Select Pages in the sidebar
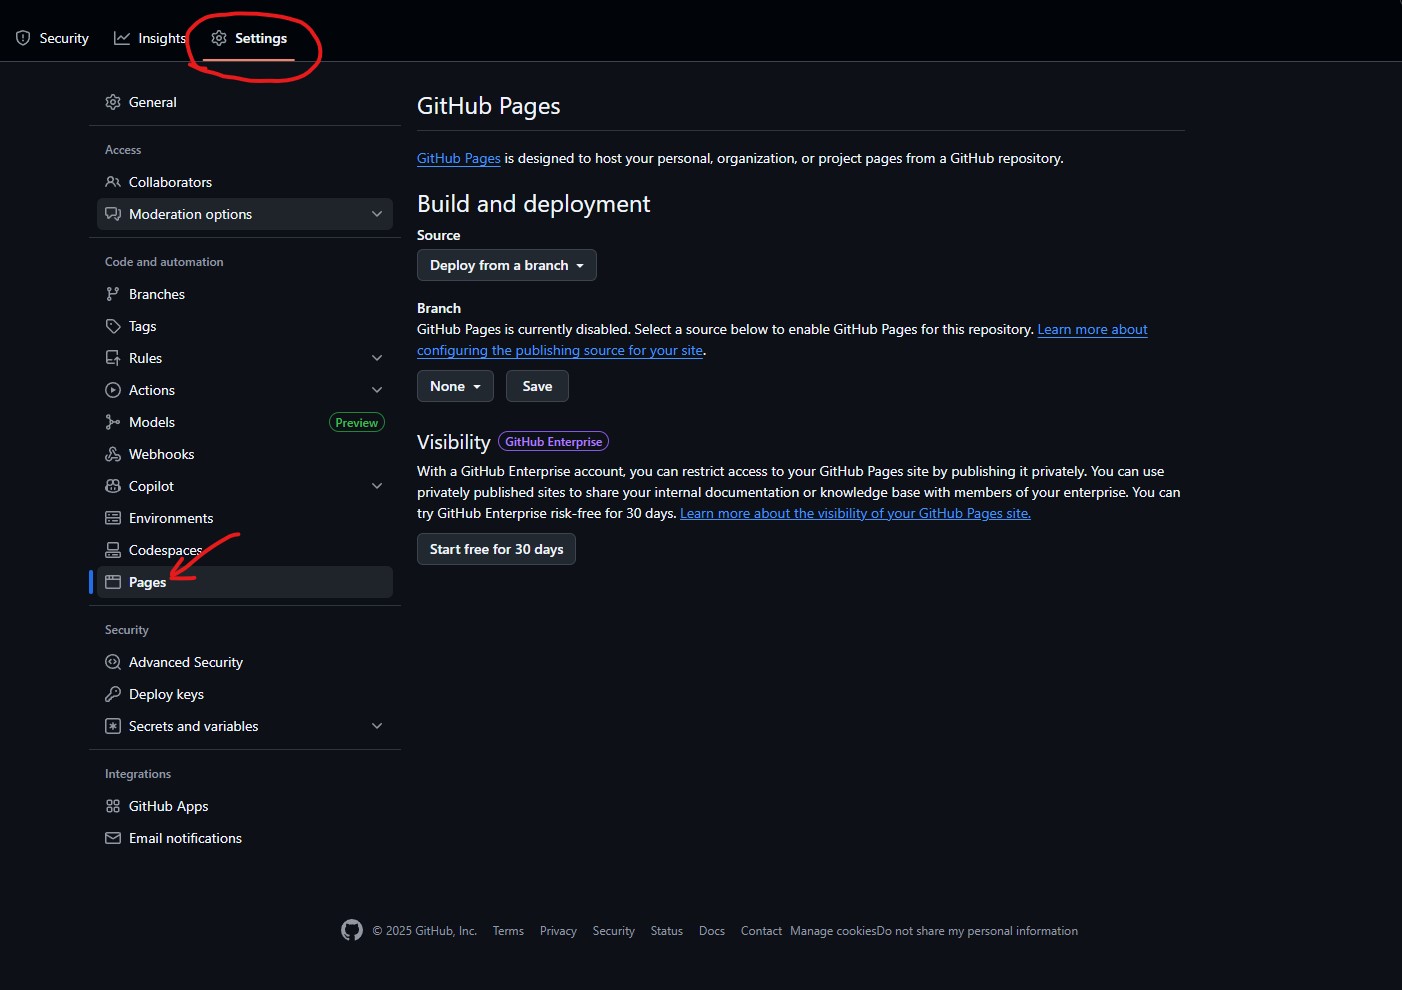This screenshot has height=990, width=1402. [245, 582]
